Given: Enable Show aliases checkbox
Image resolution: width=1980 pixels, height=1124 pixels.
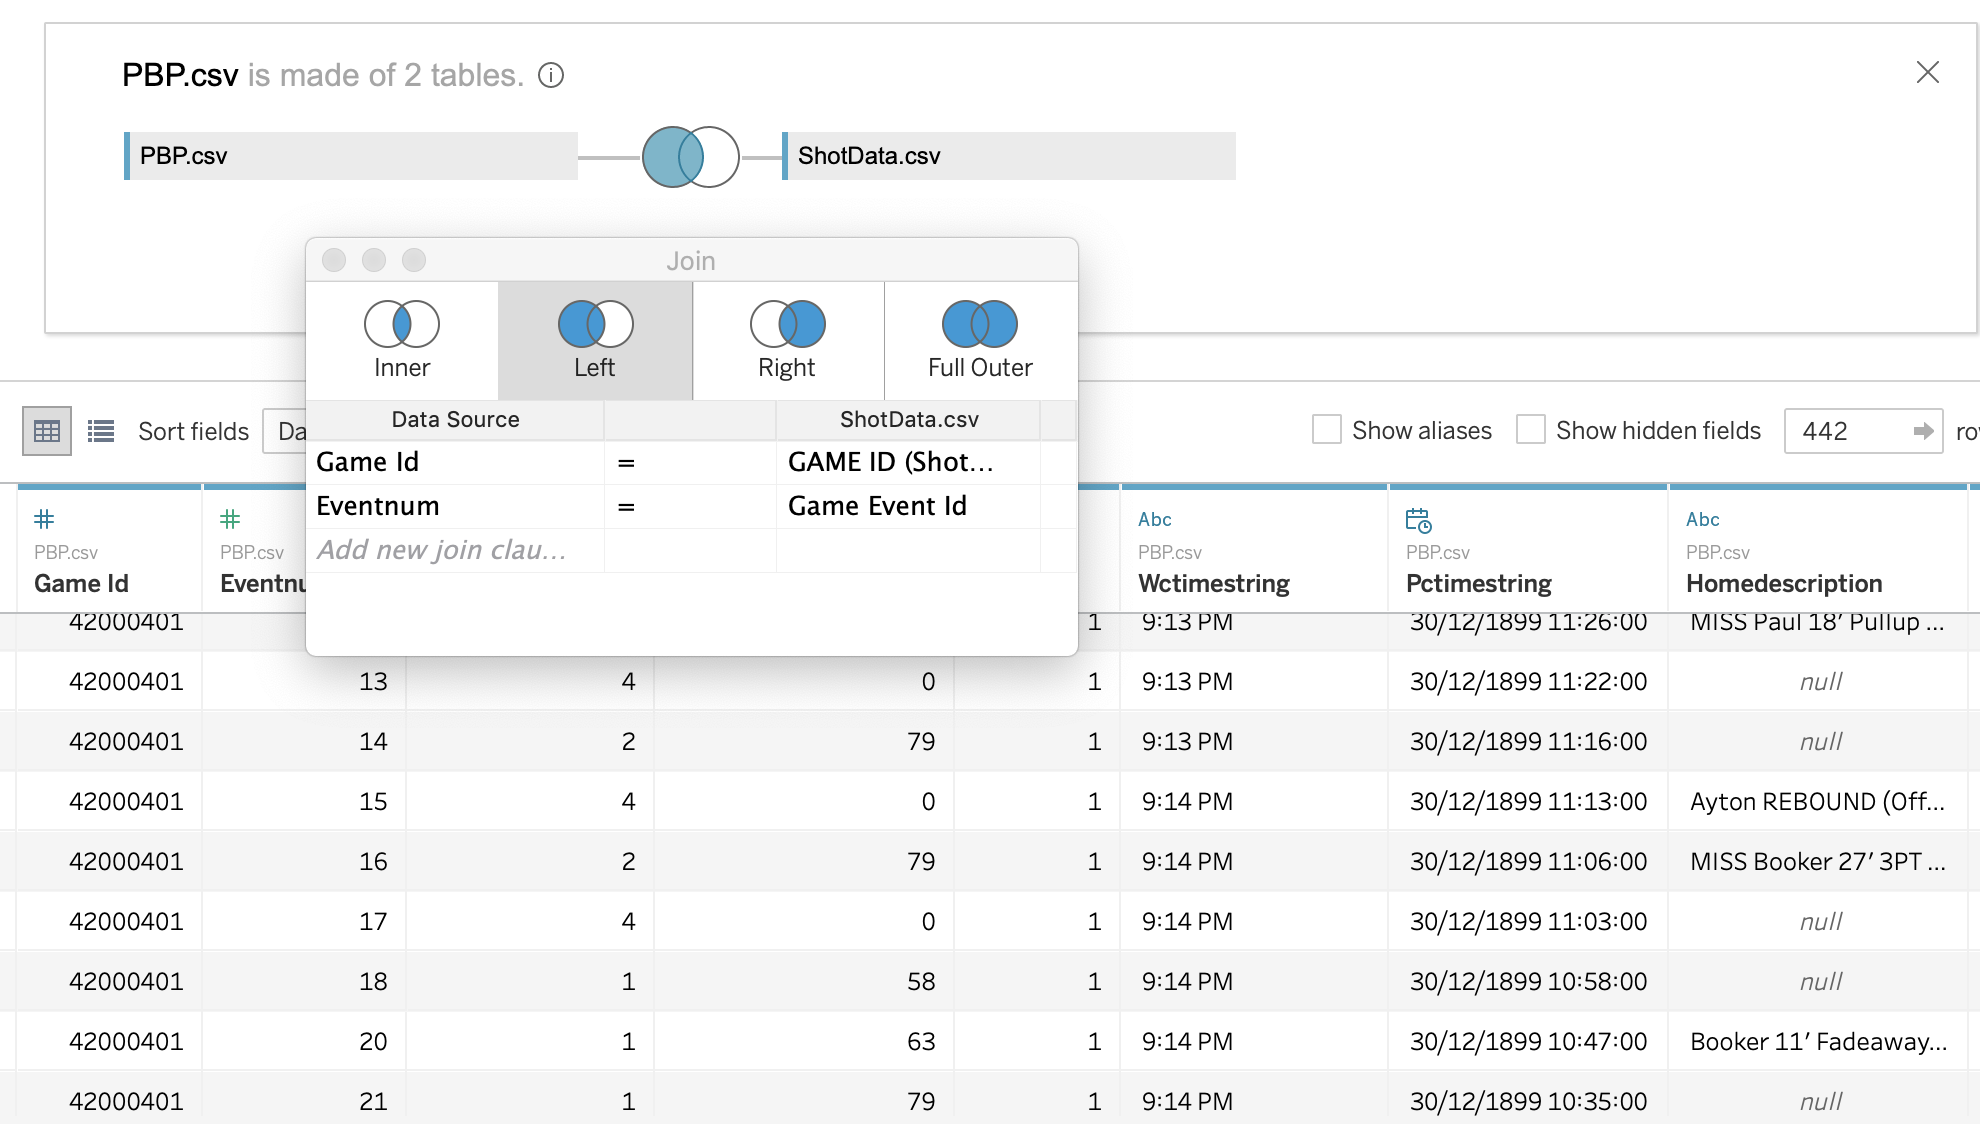Looking at the screenshot, I should tap(1327, 430).
